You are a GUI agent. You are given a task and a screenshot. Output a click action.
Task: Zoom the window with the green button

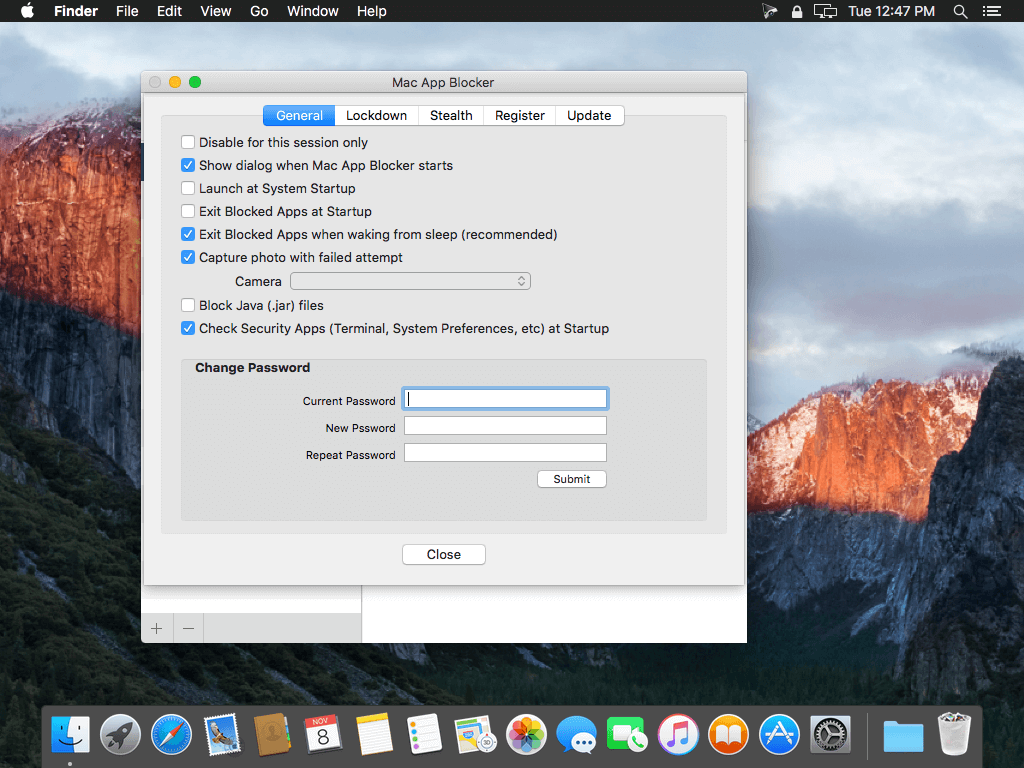click(x=195, y=82)
